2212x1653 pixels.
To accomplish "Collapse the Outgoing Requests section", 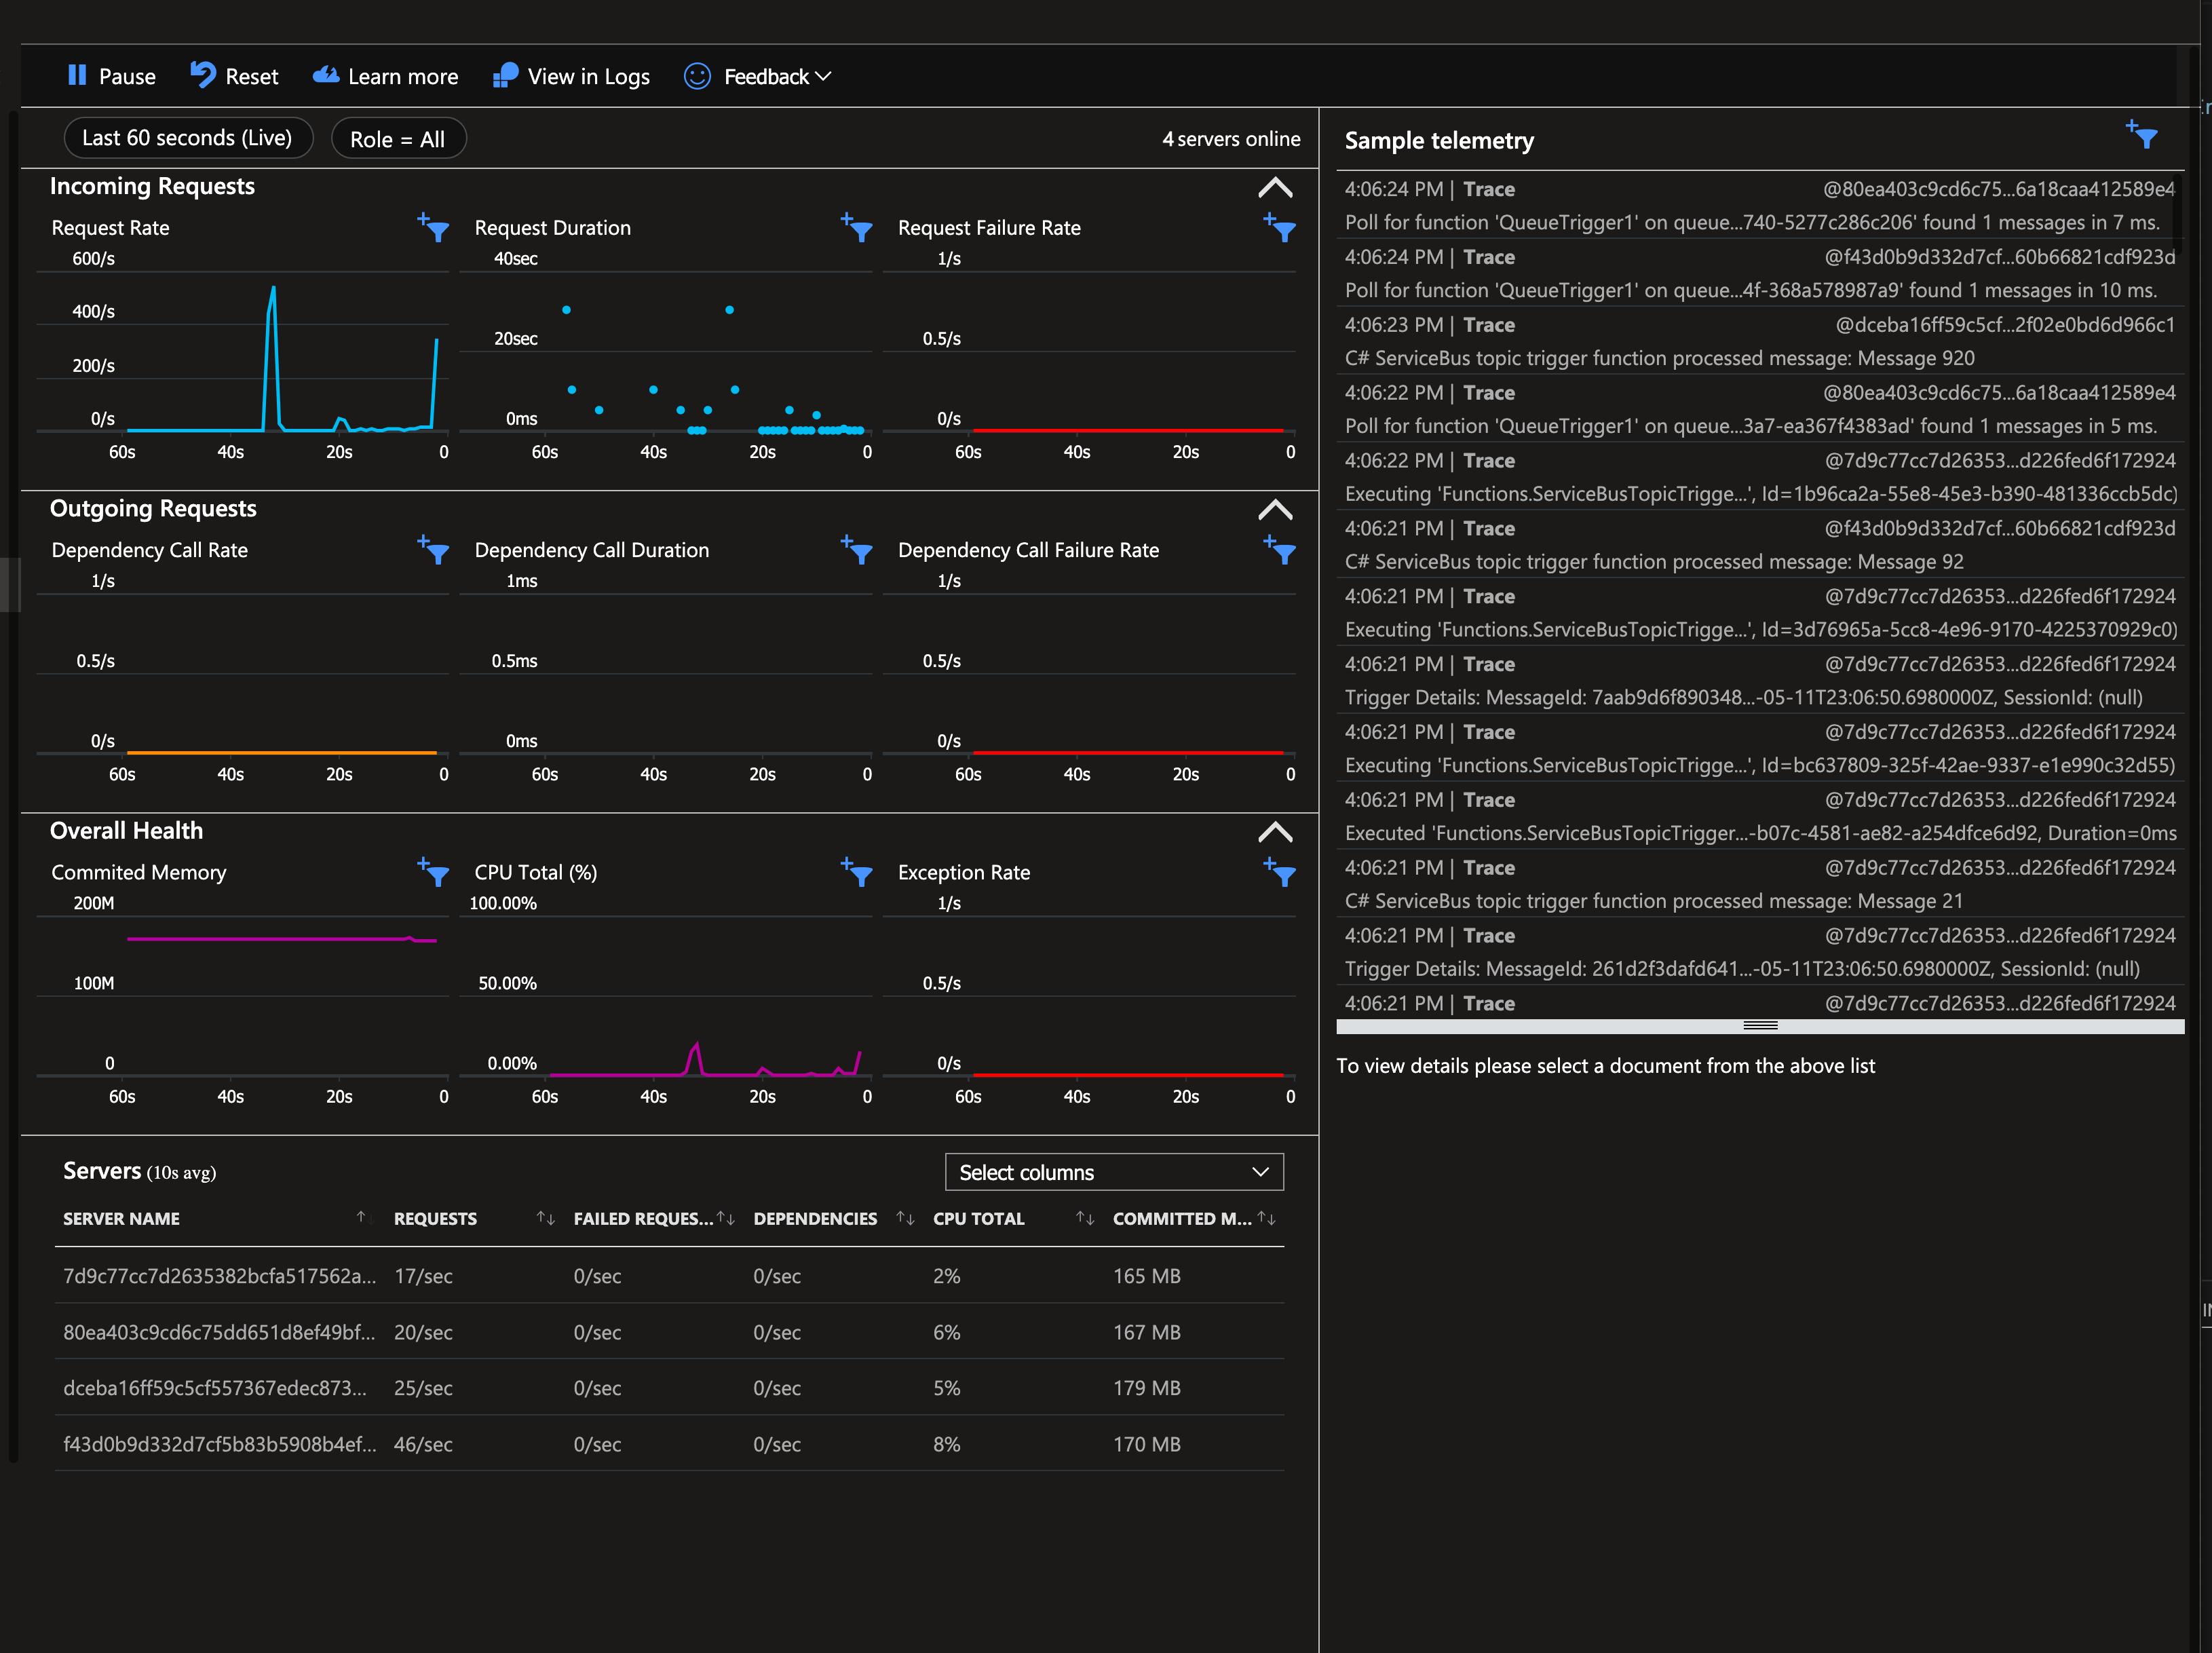I will [1275, 510].
